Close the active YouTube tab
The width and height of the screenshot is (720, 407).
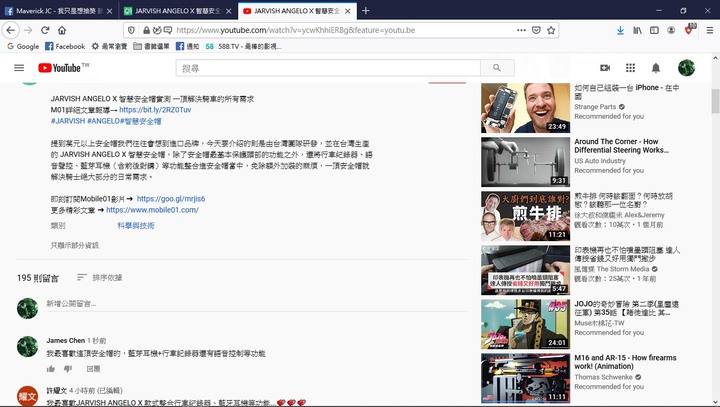pyautogui.click(x=348, y=11)
